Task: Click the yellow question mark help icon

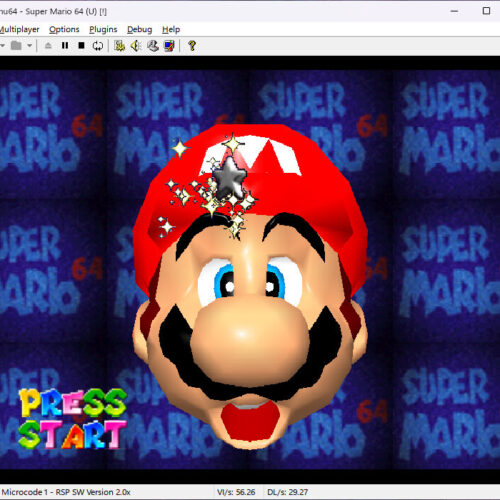Action: click(x=192, y=46)
